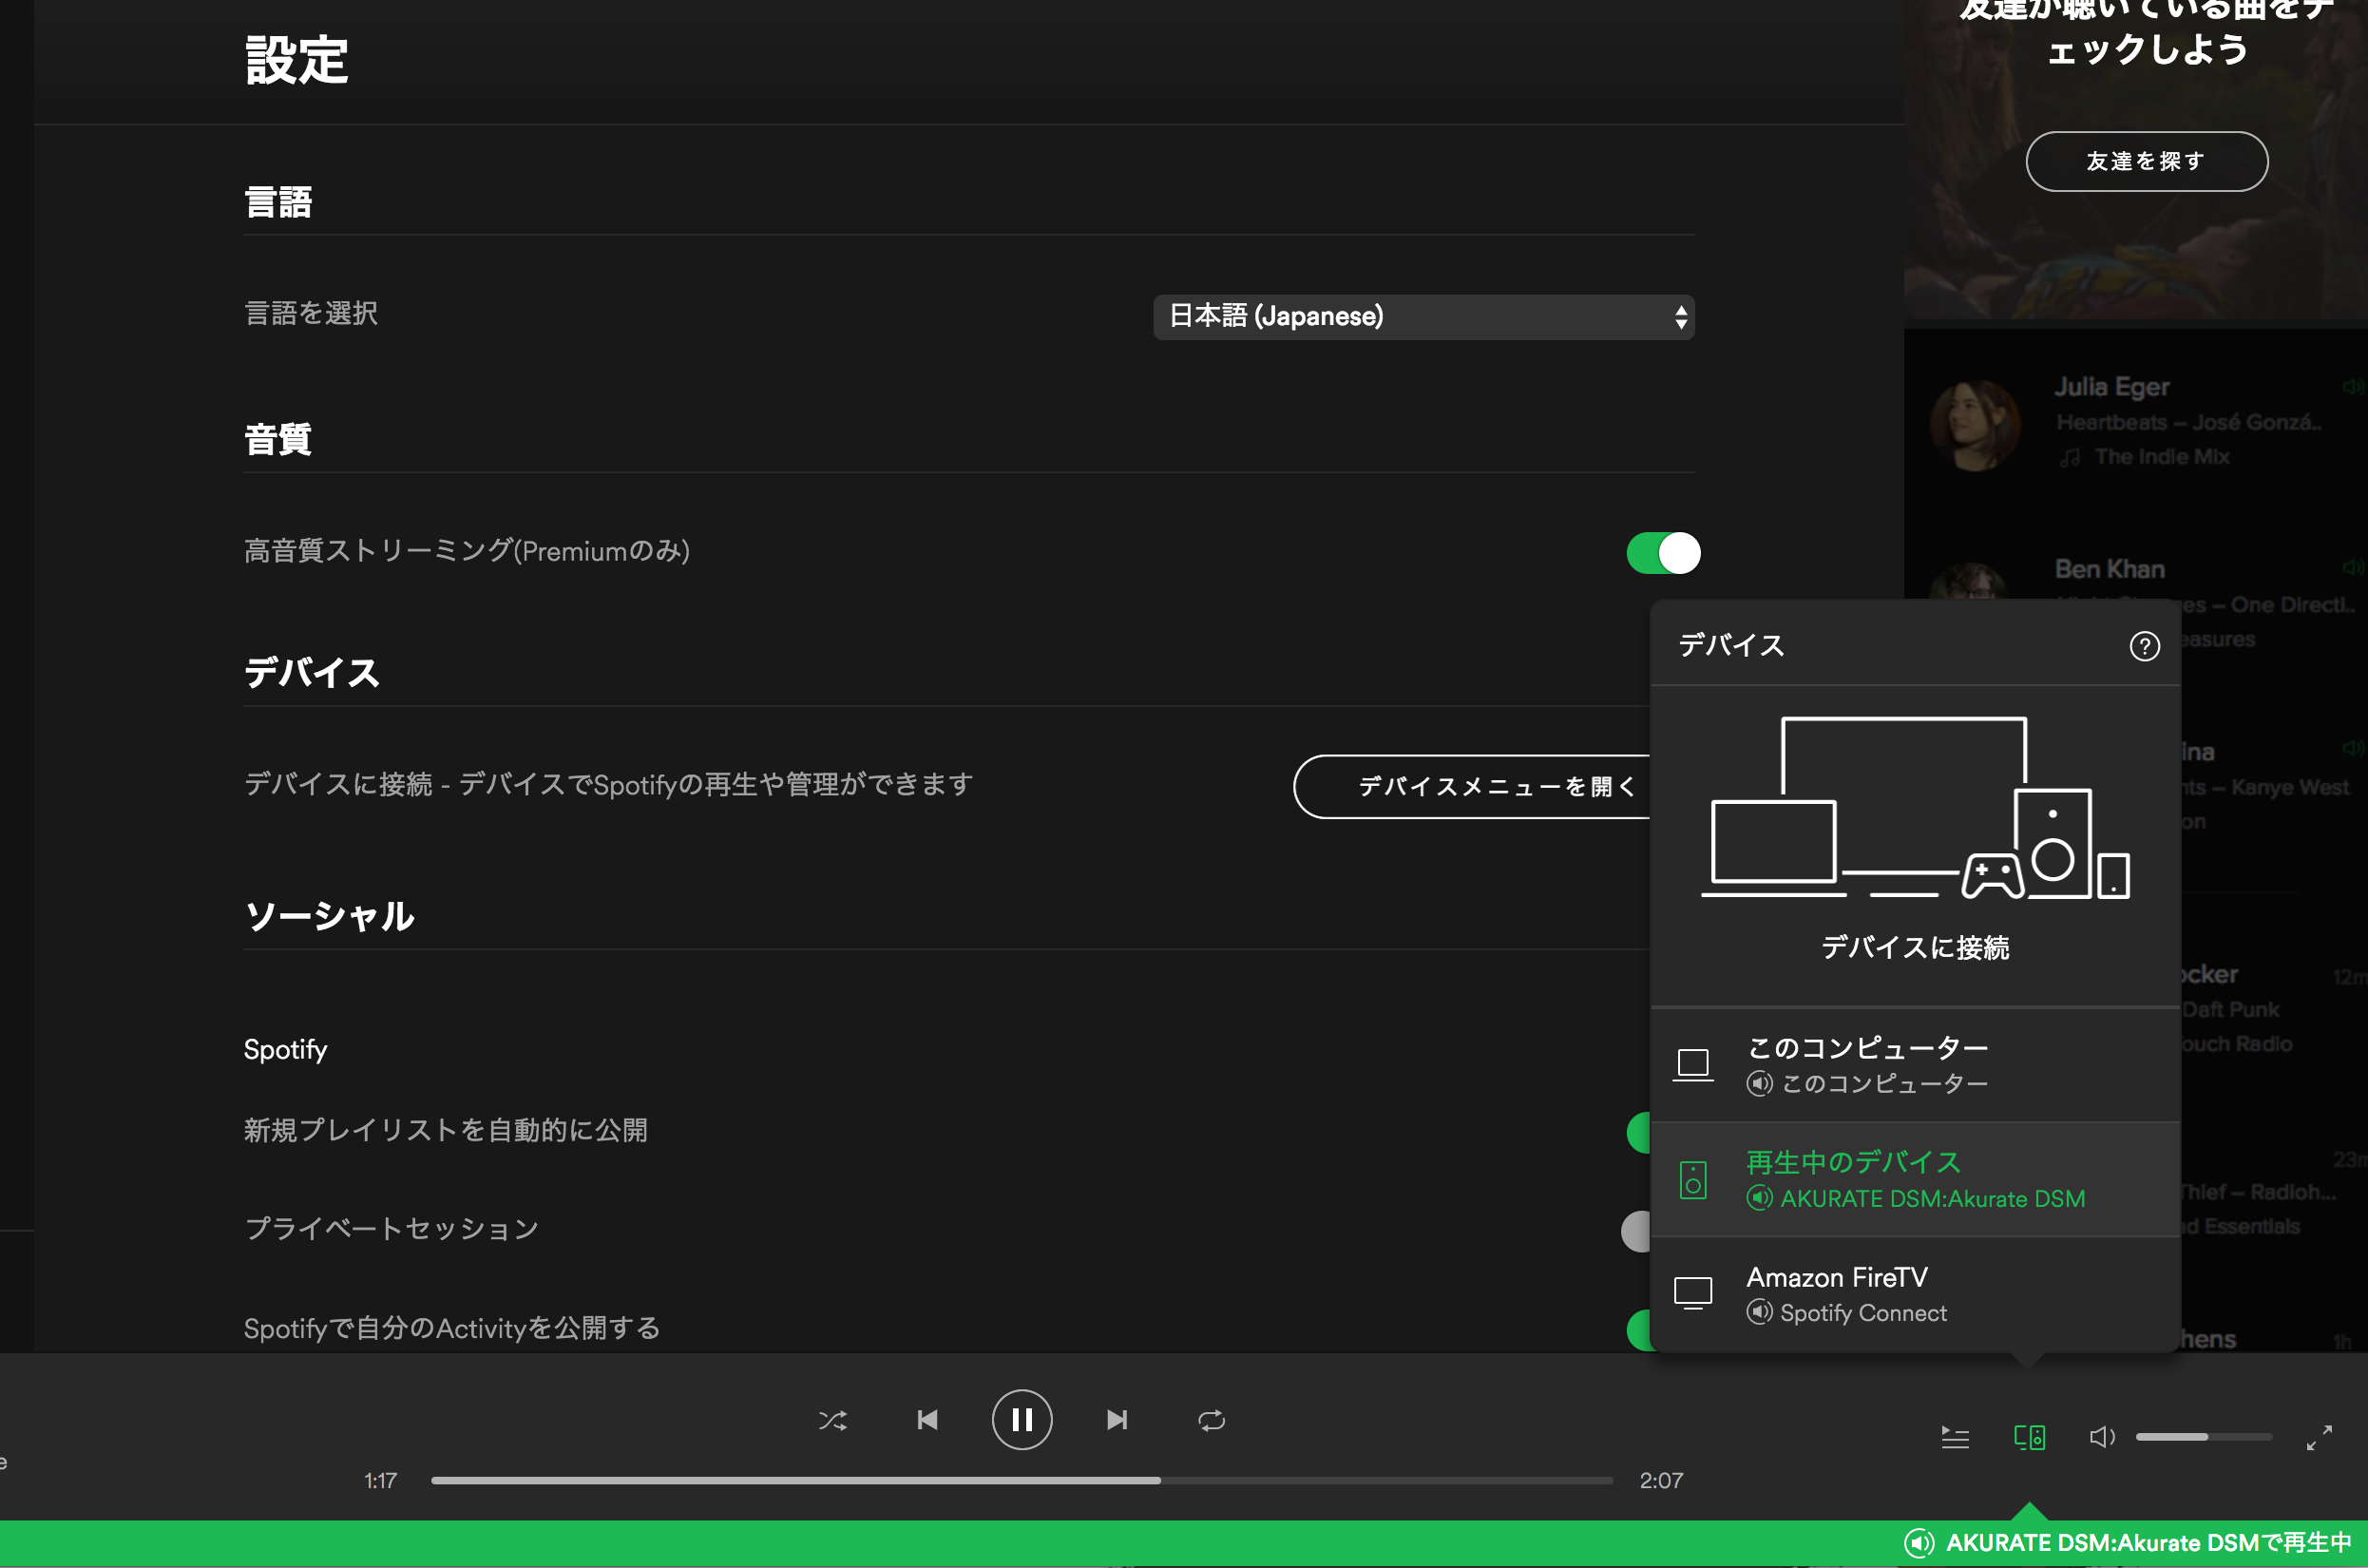Click the elapsed time 1:17
This screenshot has height=1568, width=2368.
[380, 1480]
